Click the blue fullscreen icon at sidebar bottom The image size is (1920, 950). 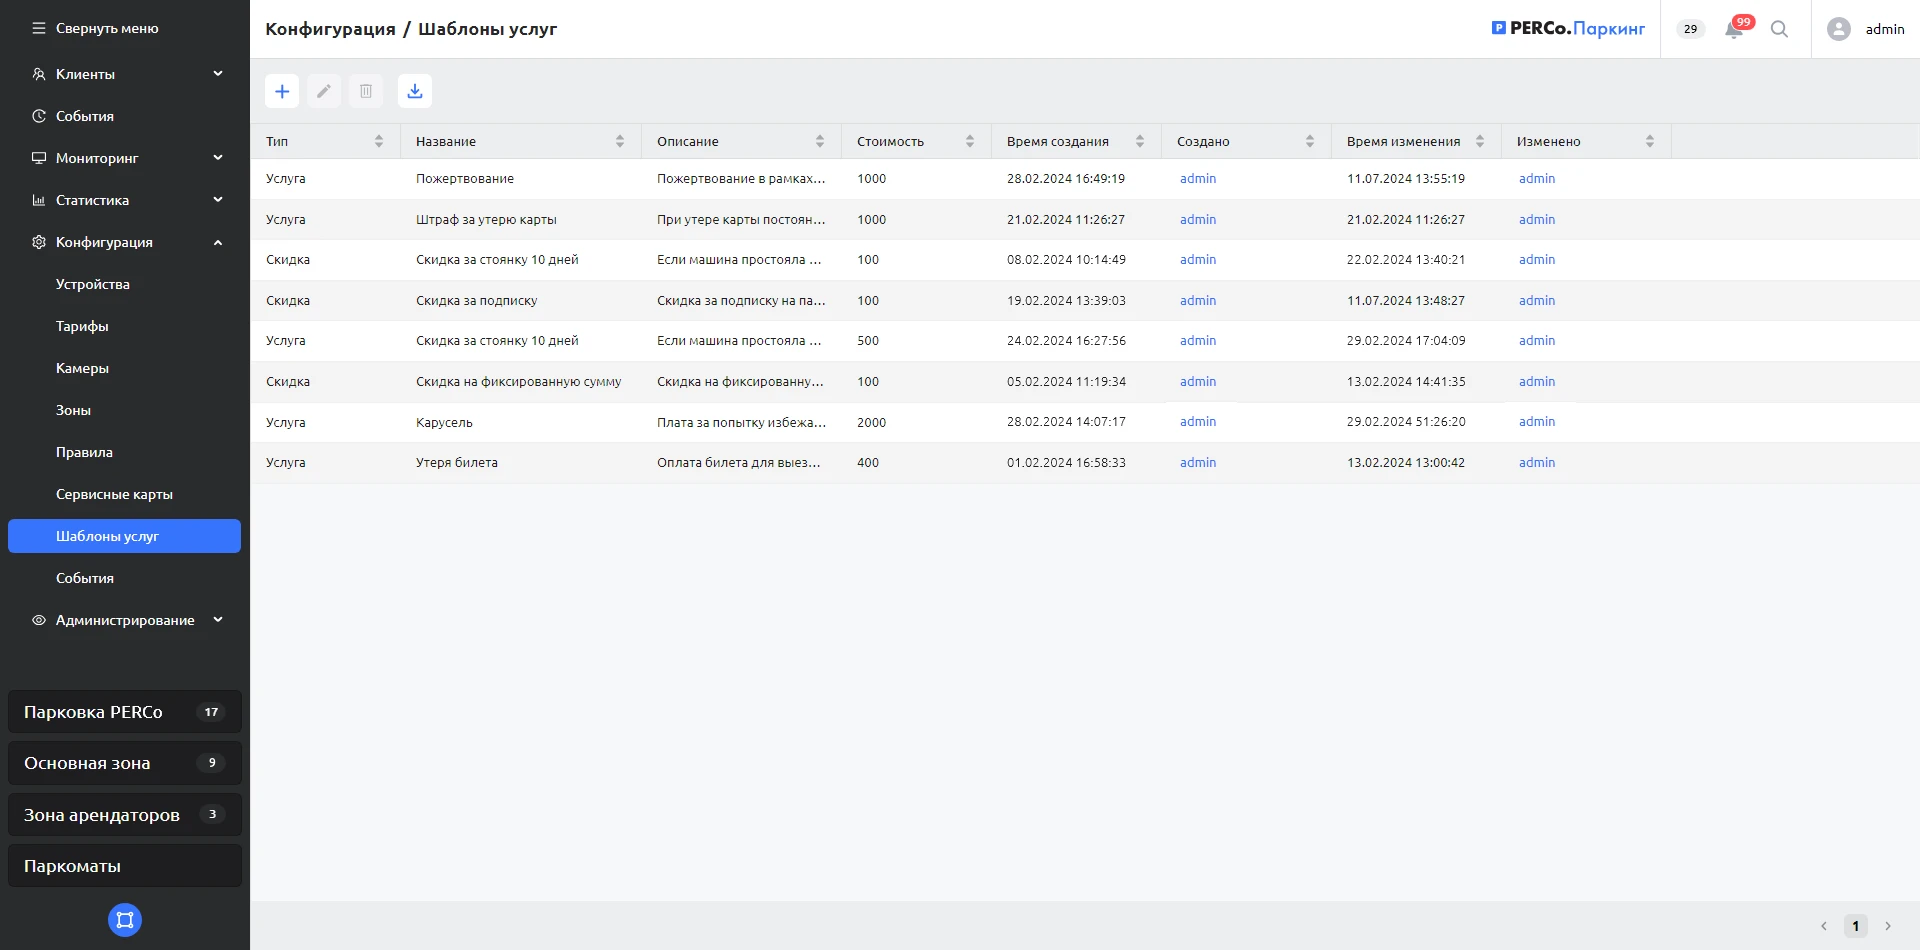(125, 920)
